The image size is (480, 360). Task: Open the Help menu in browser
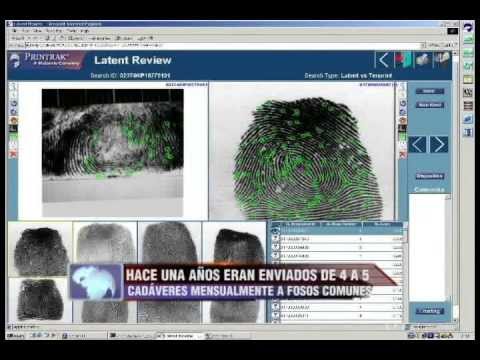point(84,31)
